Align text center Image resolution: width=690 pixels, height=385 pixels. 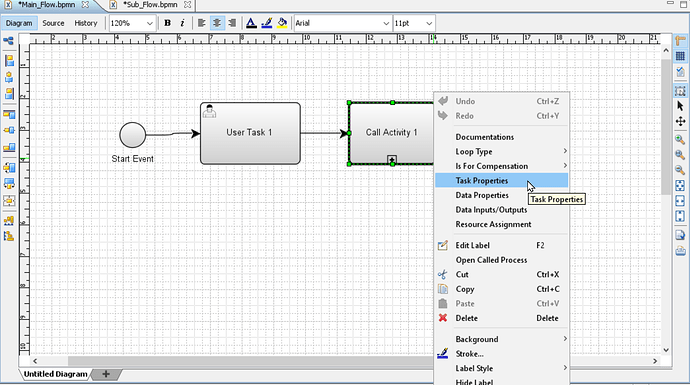pyautogui.click(x=217, y=23)
